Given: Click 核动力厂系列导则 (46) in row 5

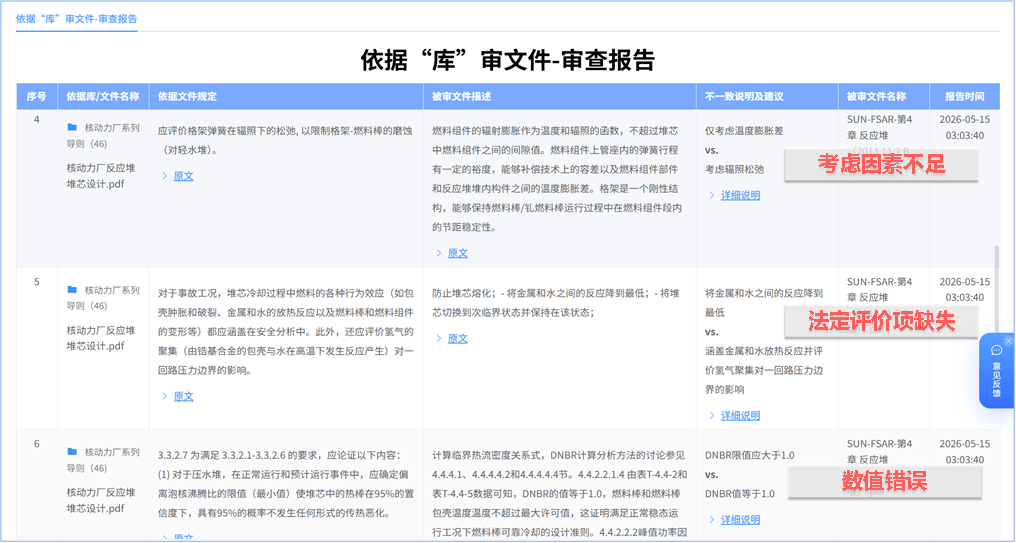Looking at the screenshot, I should click(103, 297).
